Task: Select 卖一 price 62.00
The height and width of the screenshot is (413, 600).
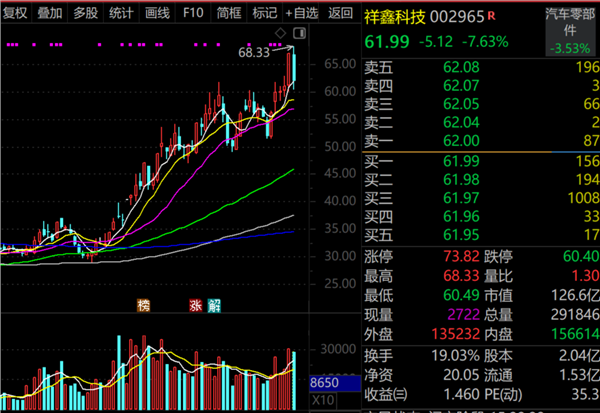Action: [x=461, y=141]
